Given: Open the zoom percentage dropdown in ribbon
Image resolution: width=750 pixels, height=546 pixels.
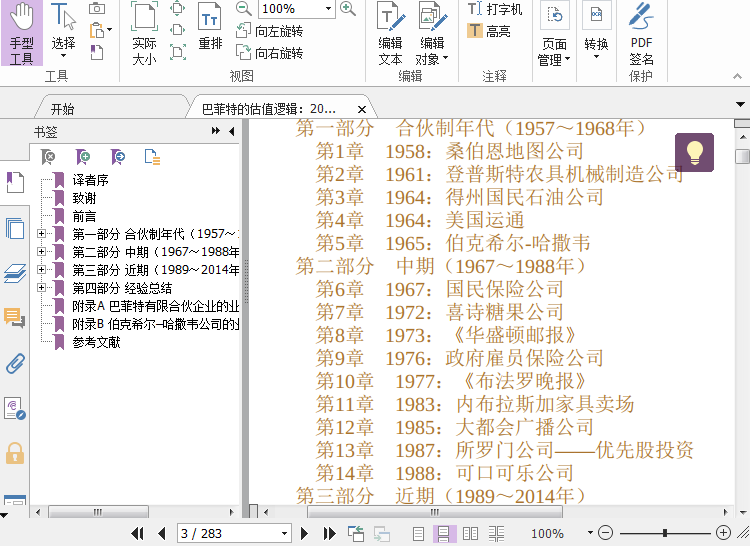Looking at the screenshot, I should click(329, 9).
